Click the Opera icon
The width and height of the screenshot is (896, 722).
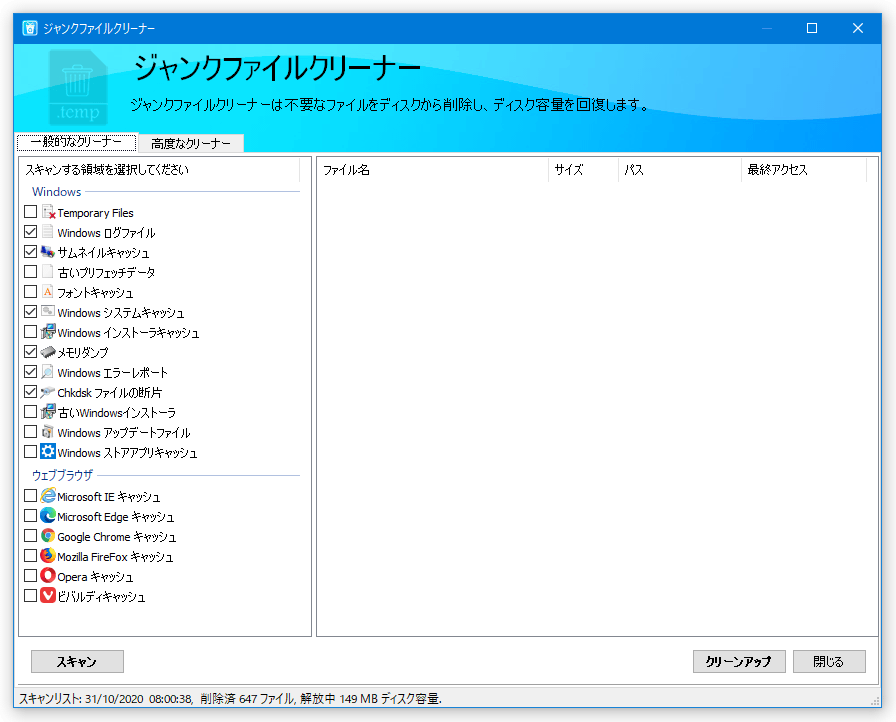(x=48, y=575)
